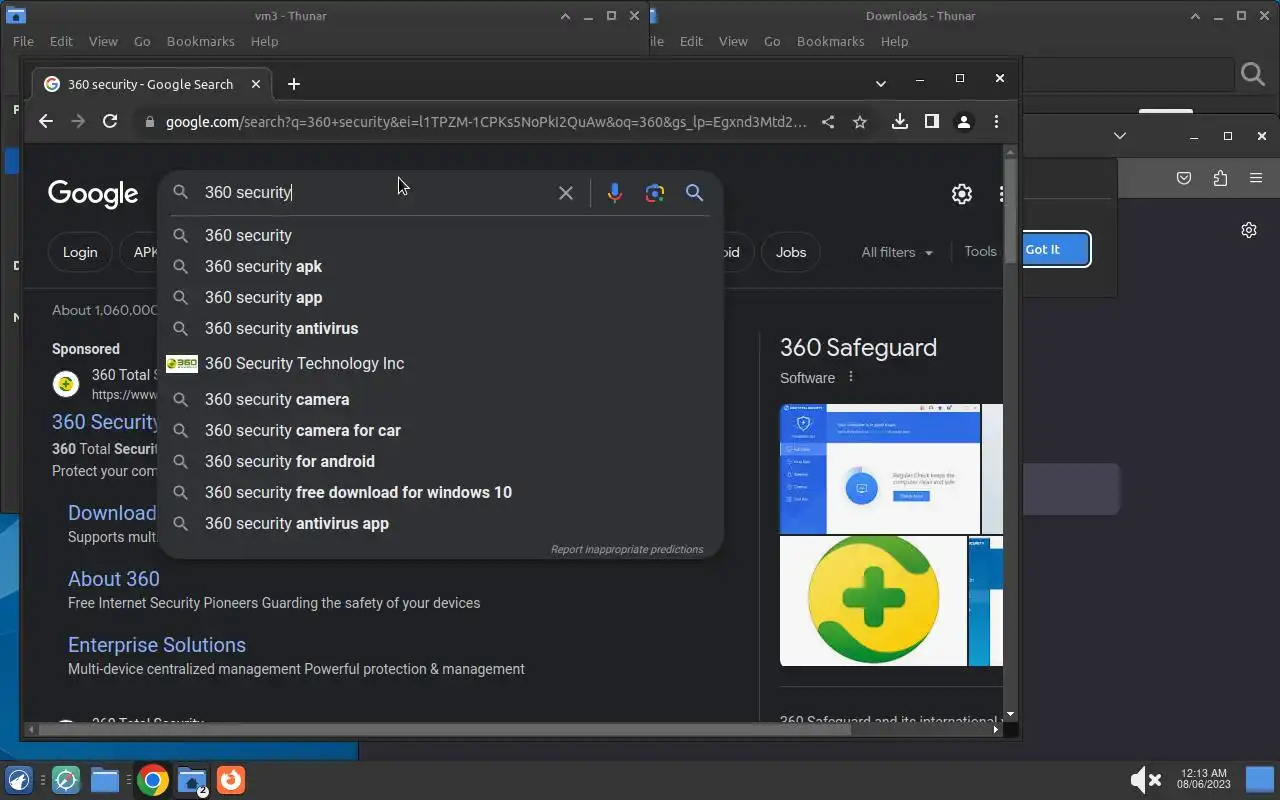Choose suggestion 360 security camera
Image resolution: width=1280 pixels, height=800 pixels.
pyautogui.click(x=440, y=399)
